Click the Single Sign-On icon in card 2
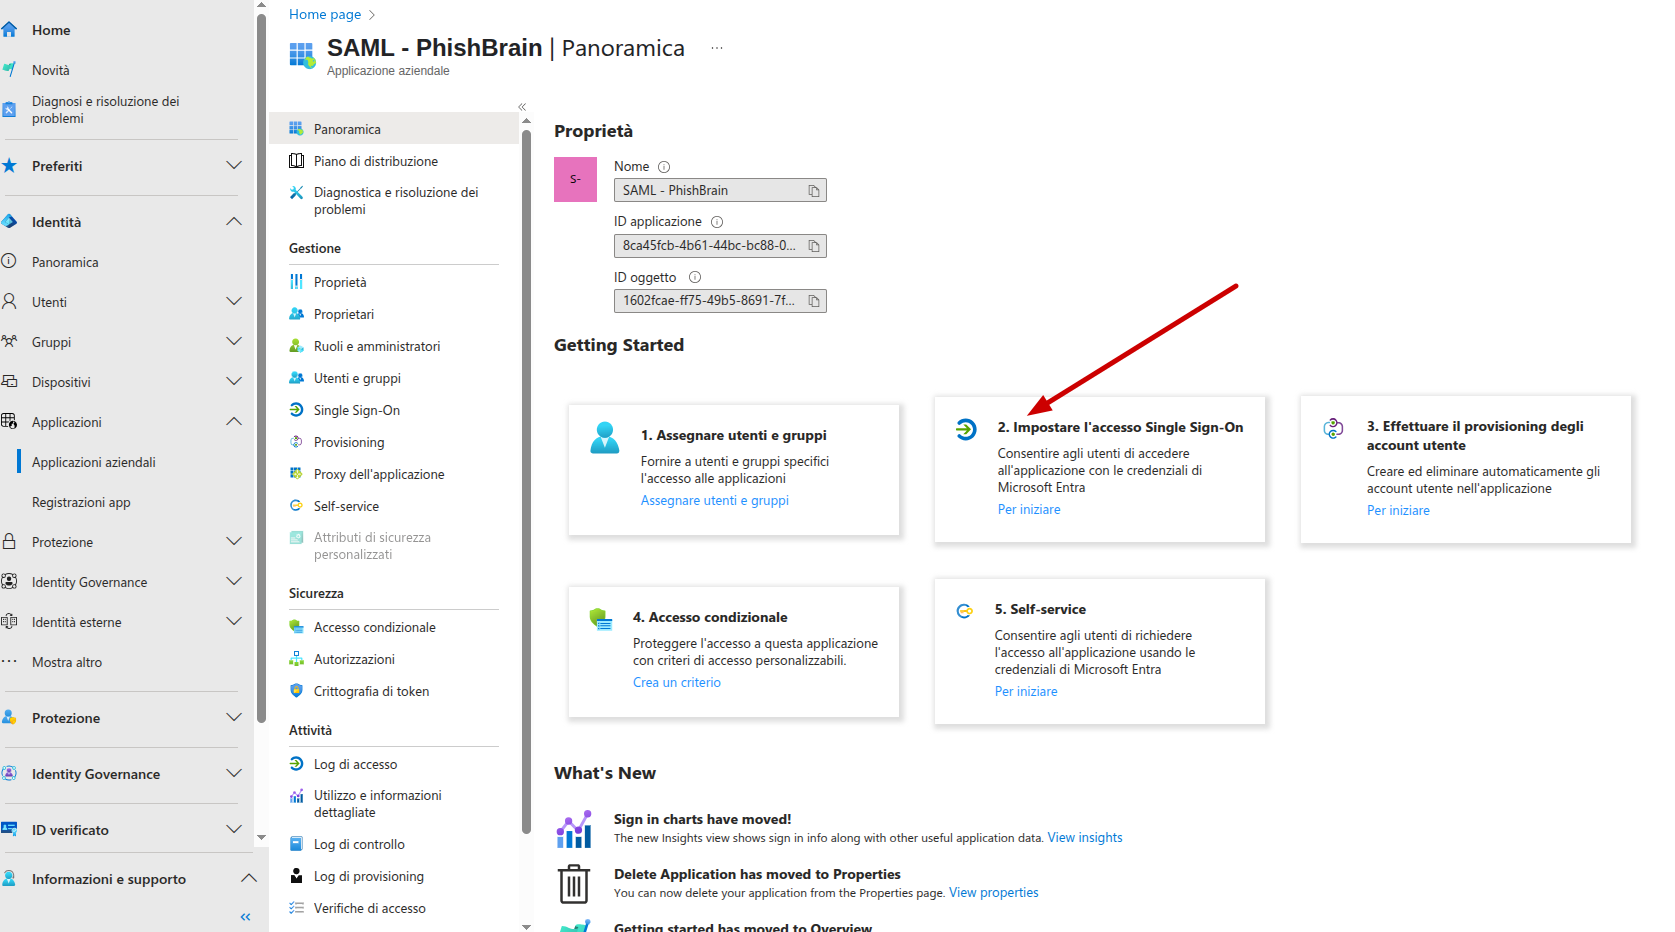 (966, 429)
